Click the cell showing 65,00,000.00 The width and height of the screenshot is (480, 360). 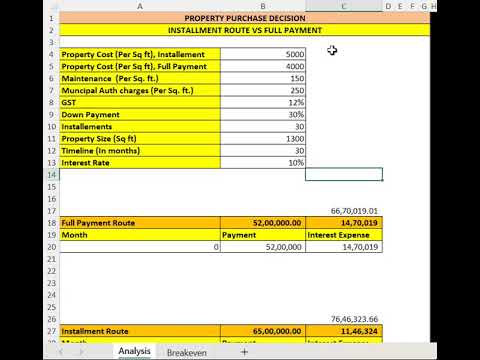click(263, 331)
